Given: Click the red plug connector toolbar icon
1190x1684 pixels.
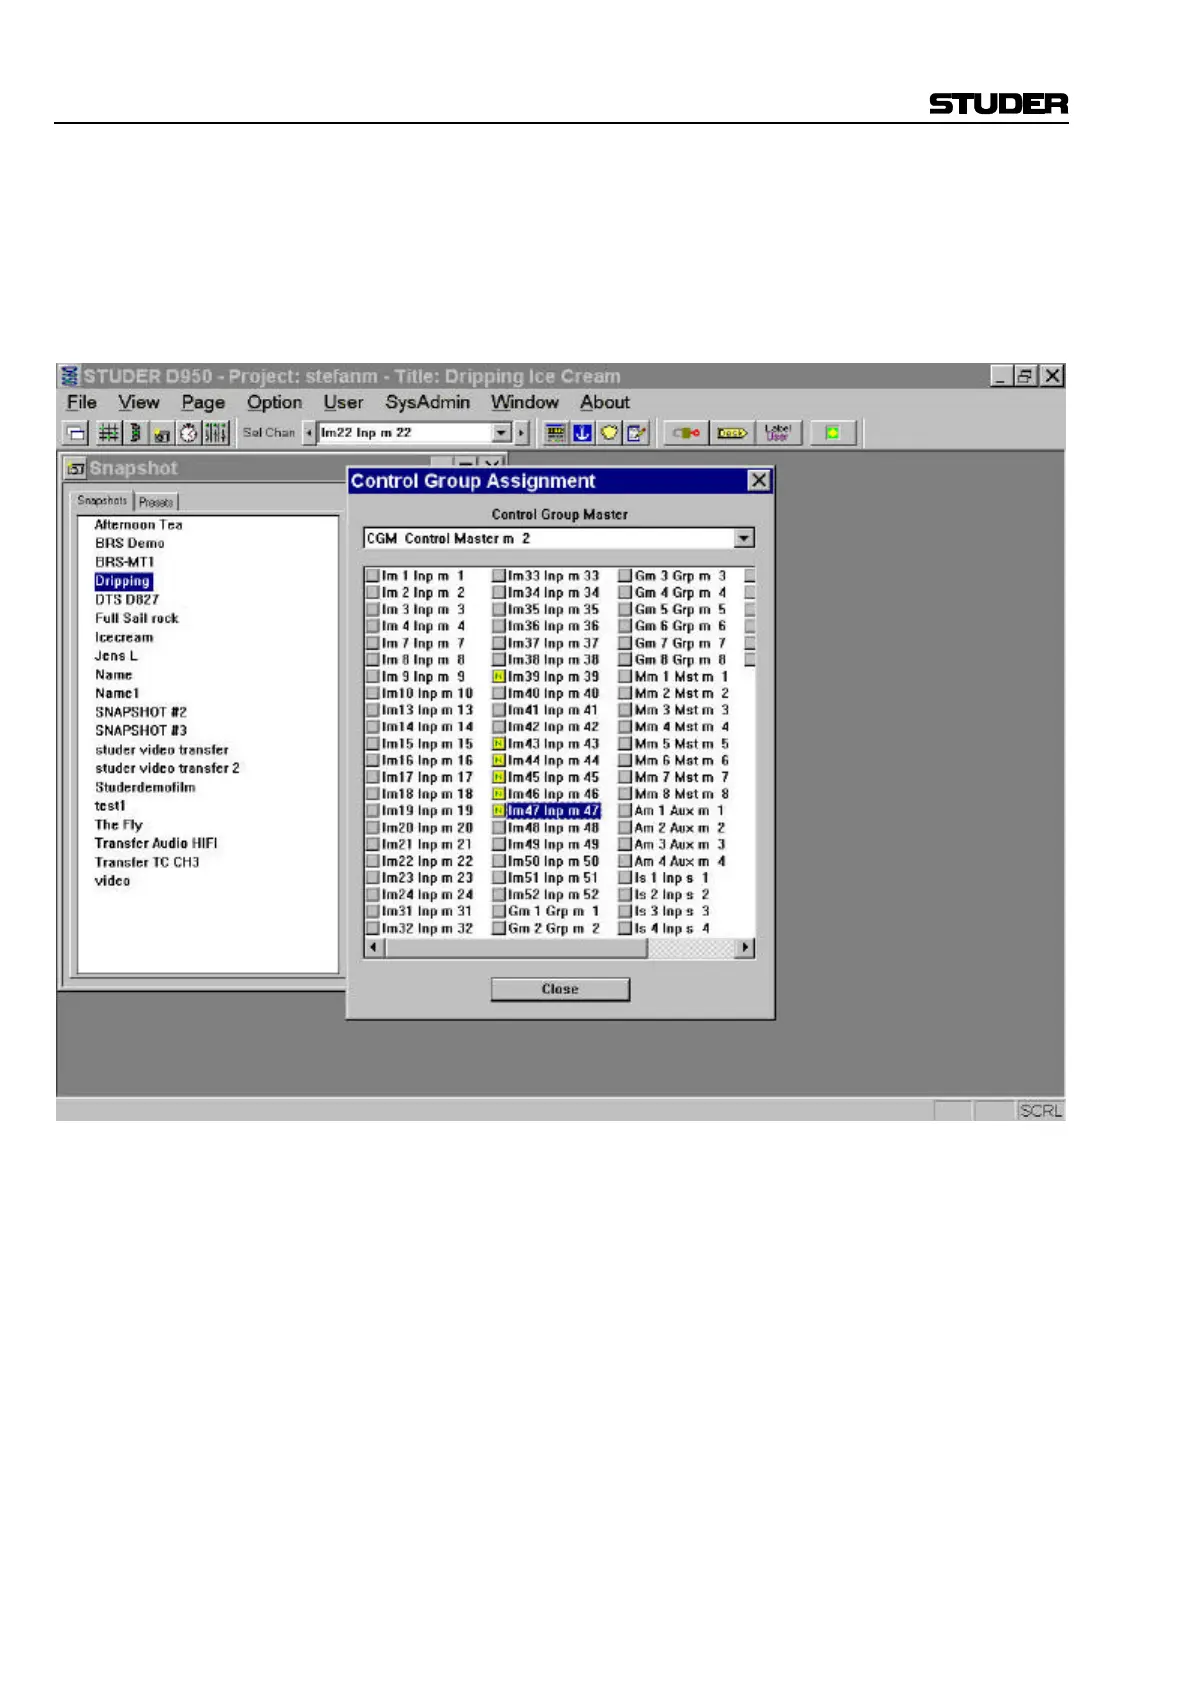Looking at the screenshot, I should pyautogui.click(x=686, y=433).
